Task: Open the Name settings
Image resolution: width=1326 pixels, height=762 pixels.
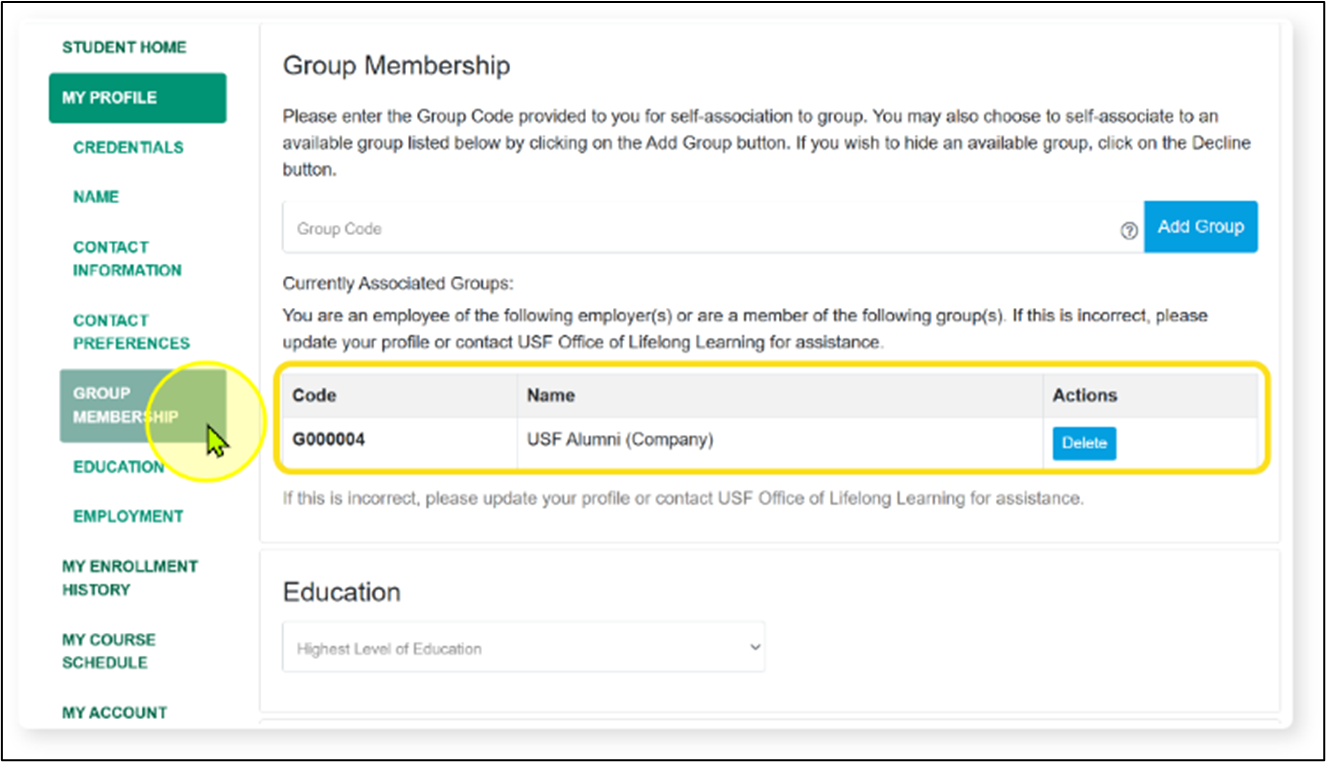Action: (x=95, y=197)
